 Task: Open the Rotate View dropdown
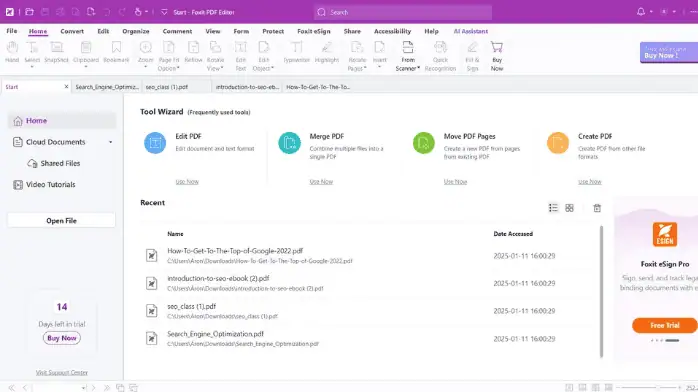222,69
